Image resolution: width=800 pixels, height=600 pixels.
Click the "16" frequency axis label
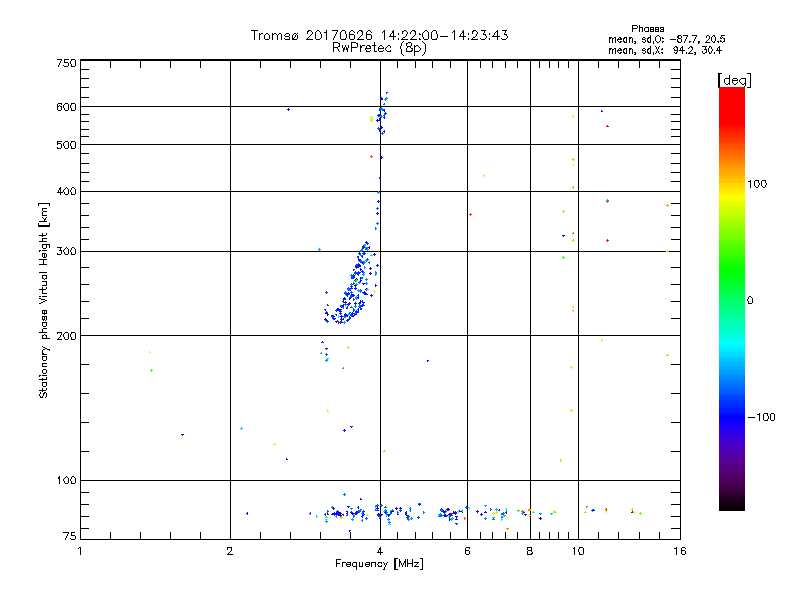[680, 551]
